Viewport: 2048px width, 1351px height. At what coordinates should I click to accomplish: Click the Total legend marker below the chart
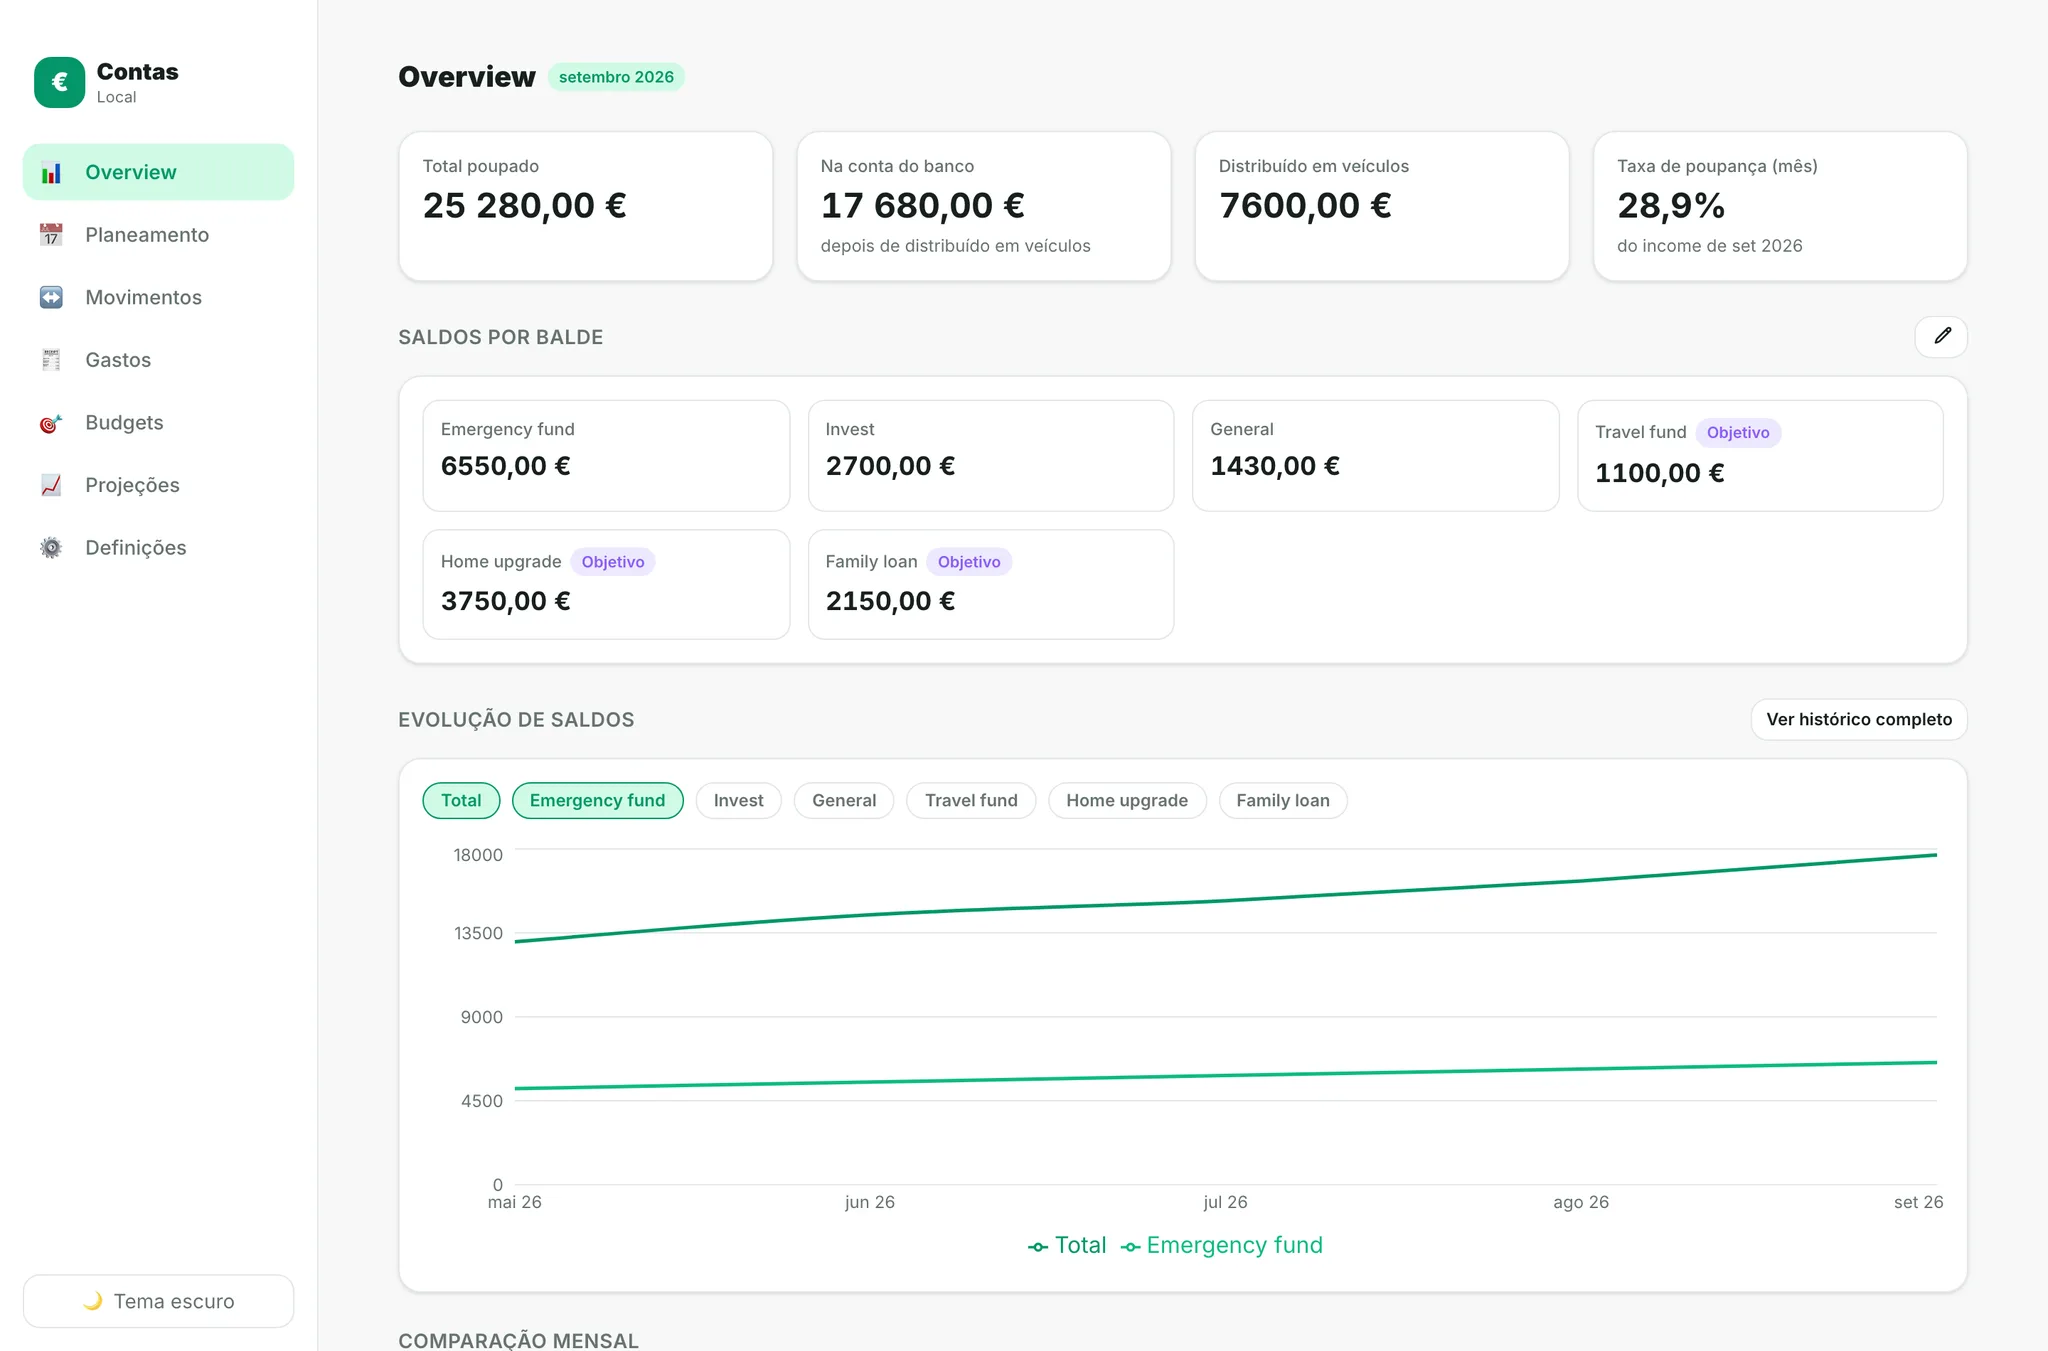pyautogui.click(x=1038, y=1246)
